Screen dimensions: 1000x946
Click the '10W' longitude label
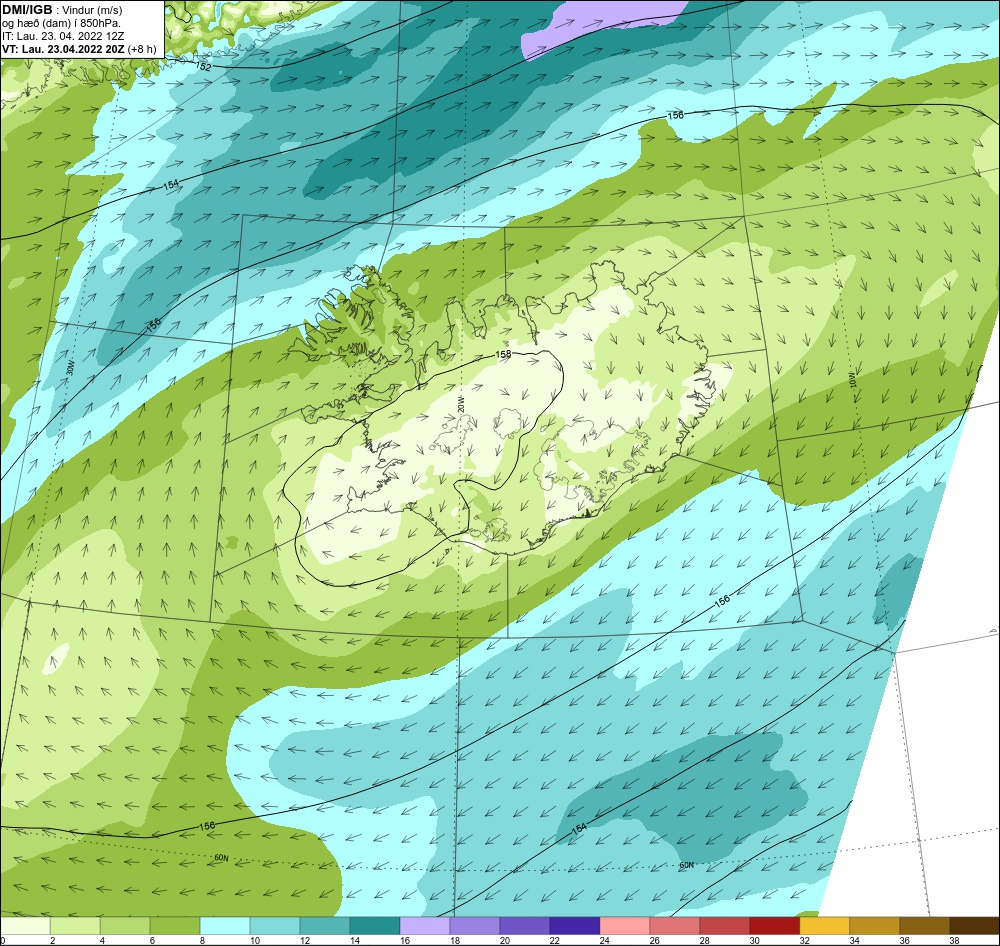pos(853,381)
